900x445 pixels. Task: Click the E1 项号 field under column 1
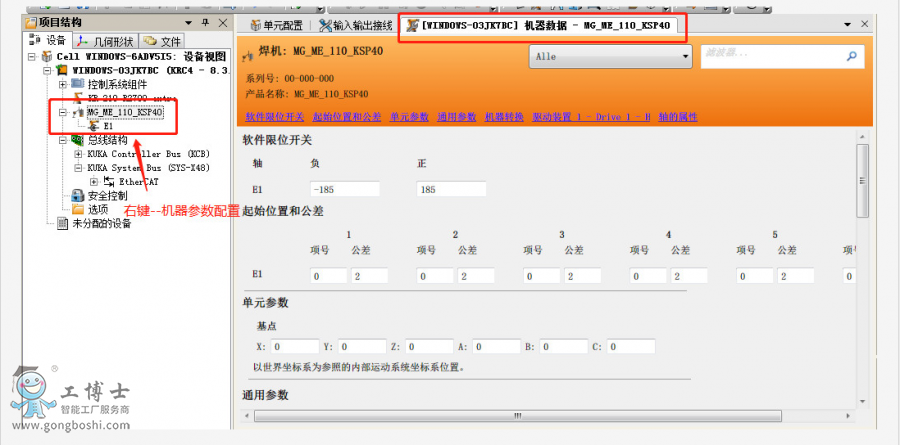click(x=329, y=276)
